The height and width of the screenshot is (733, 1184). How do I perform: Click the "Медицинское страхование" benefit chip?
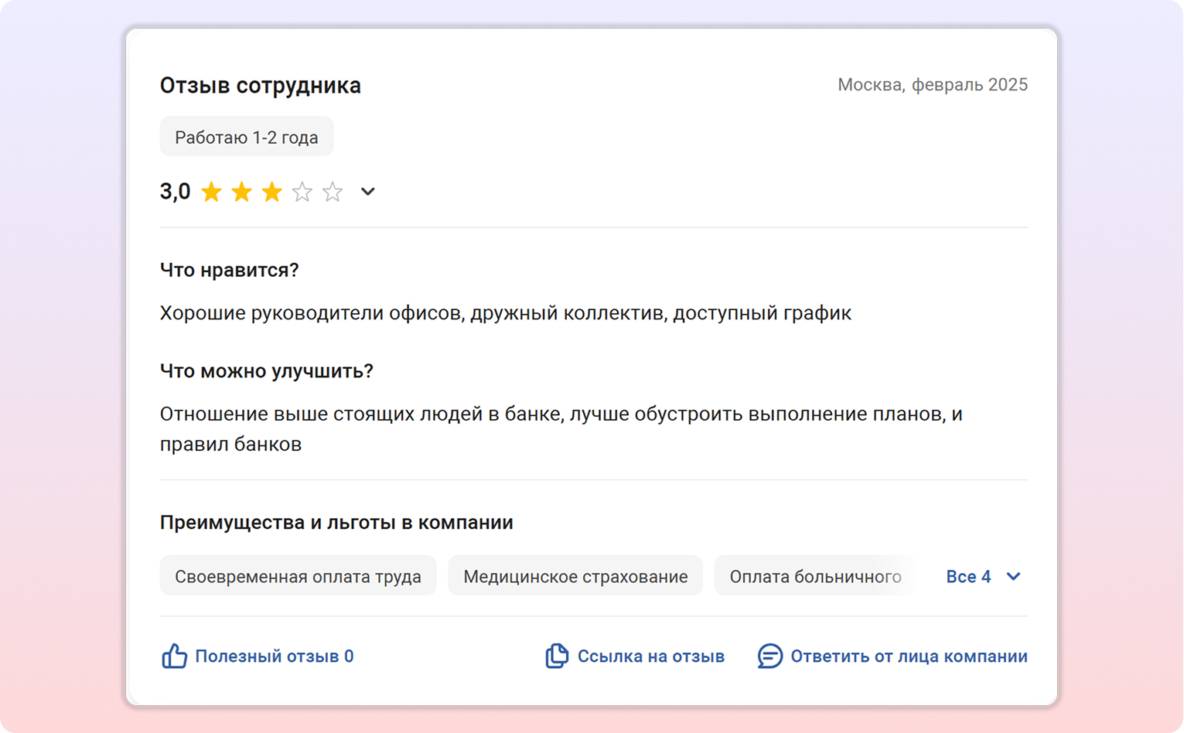coord(575,577)
